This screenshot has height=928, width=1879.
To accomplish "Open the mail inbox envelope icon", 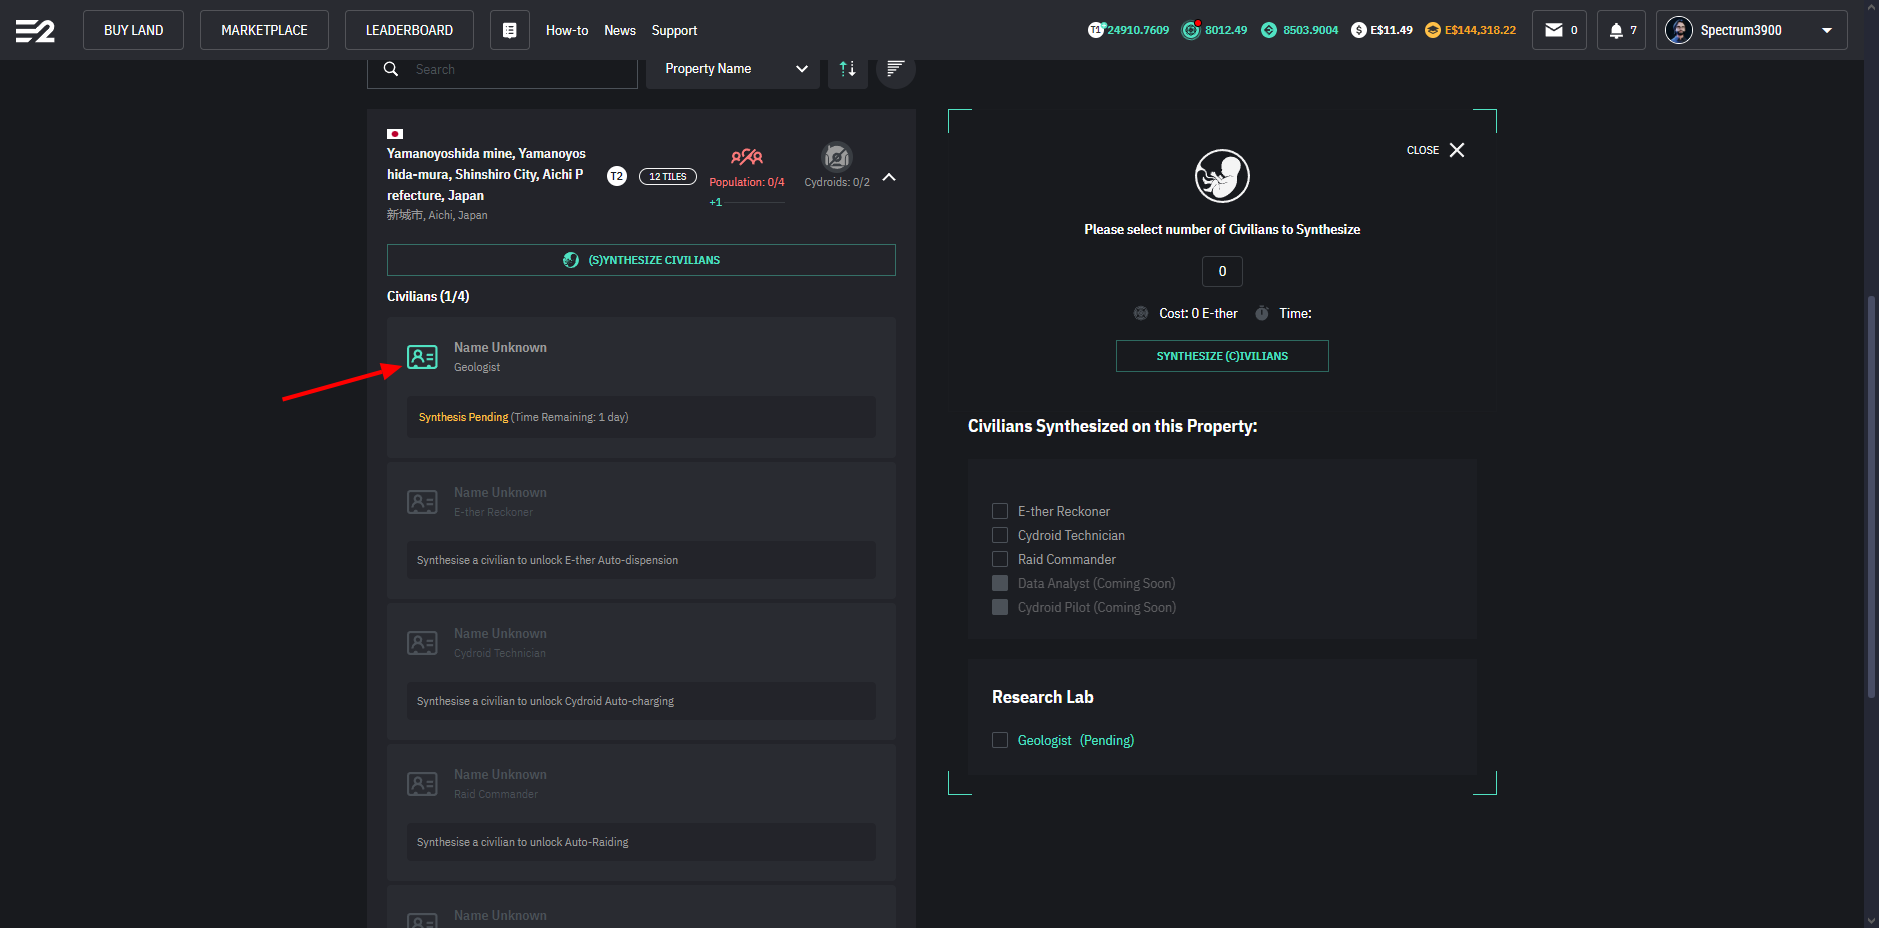I will tap(1554, 30).
